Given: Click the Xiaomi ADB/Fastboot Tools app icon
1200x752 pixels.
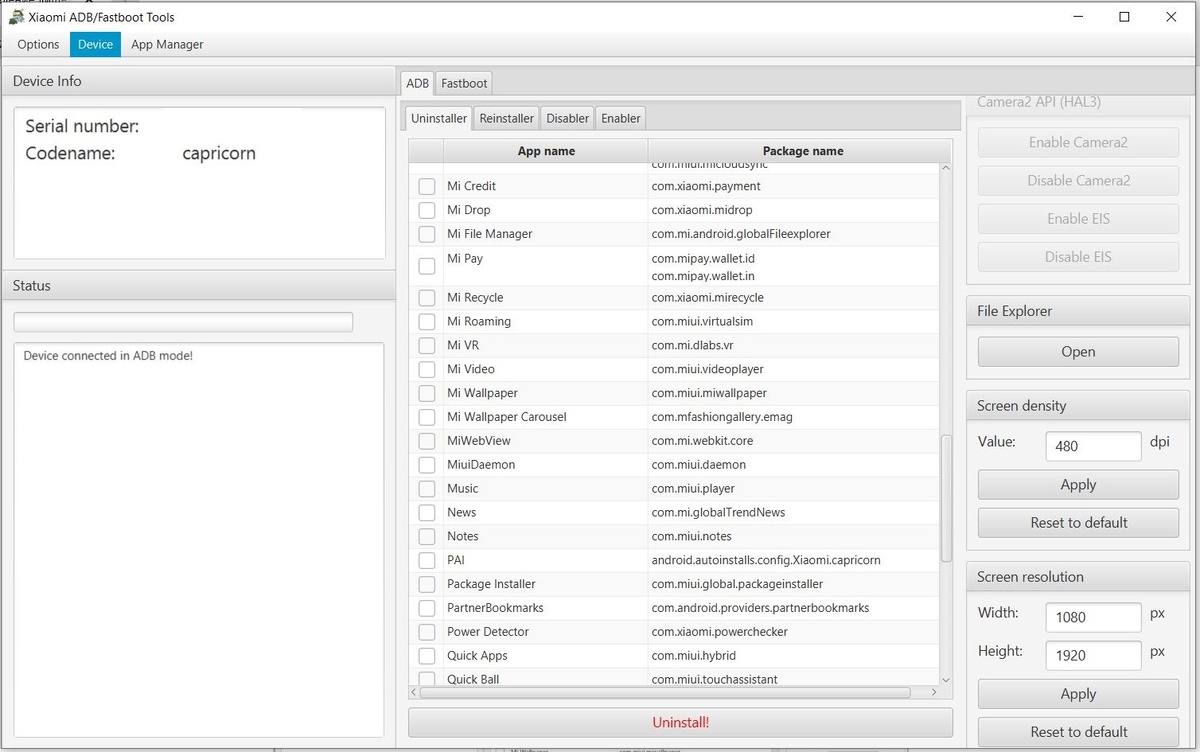Looking at the screenshot, I should point(16,17).
